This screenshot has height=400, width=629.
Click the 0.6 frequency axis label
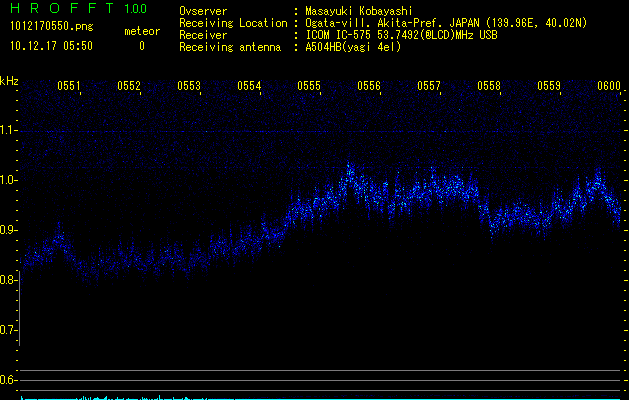(x=8, y=380)
